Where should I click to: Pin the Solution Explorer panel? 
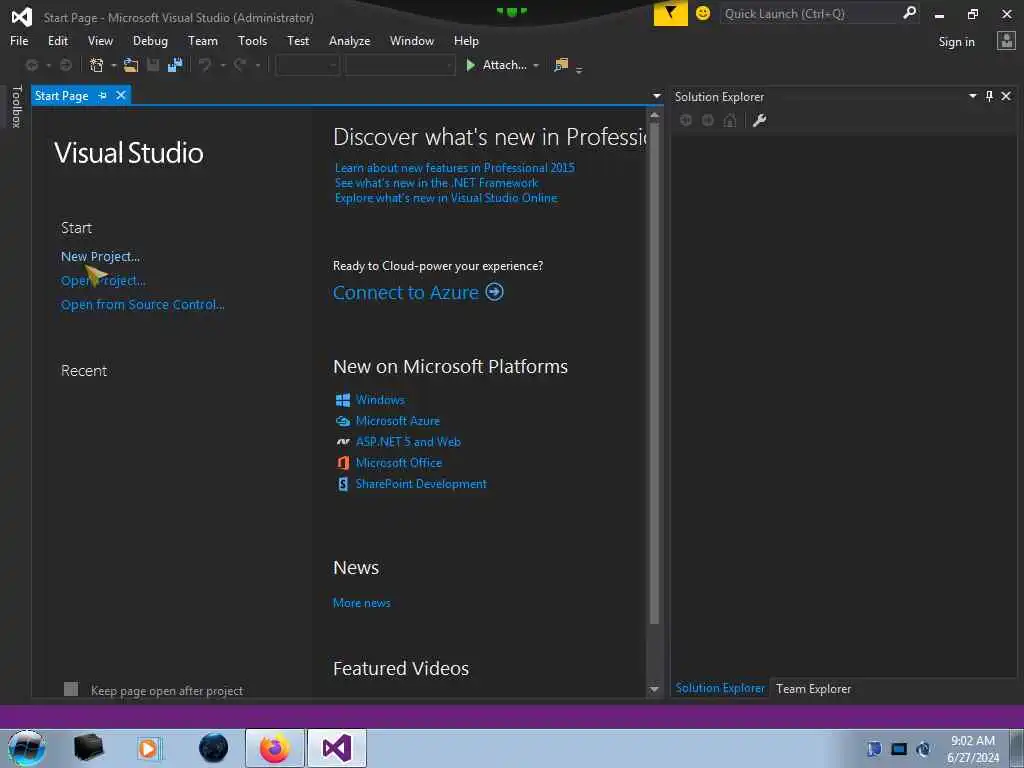click(x=989, y=96)
